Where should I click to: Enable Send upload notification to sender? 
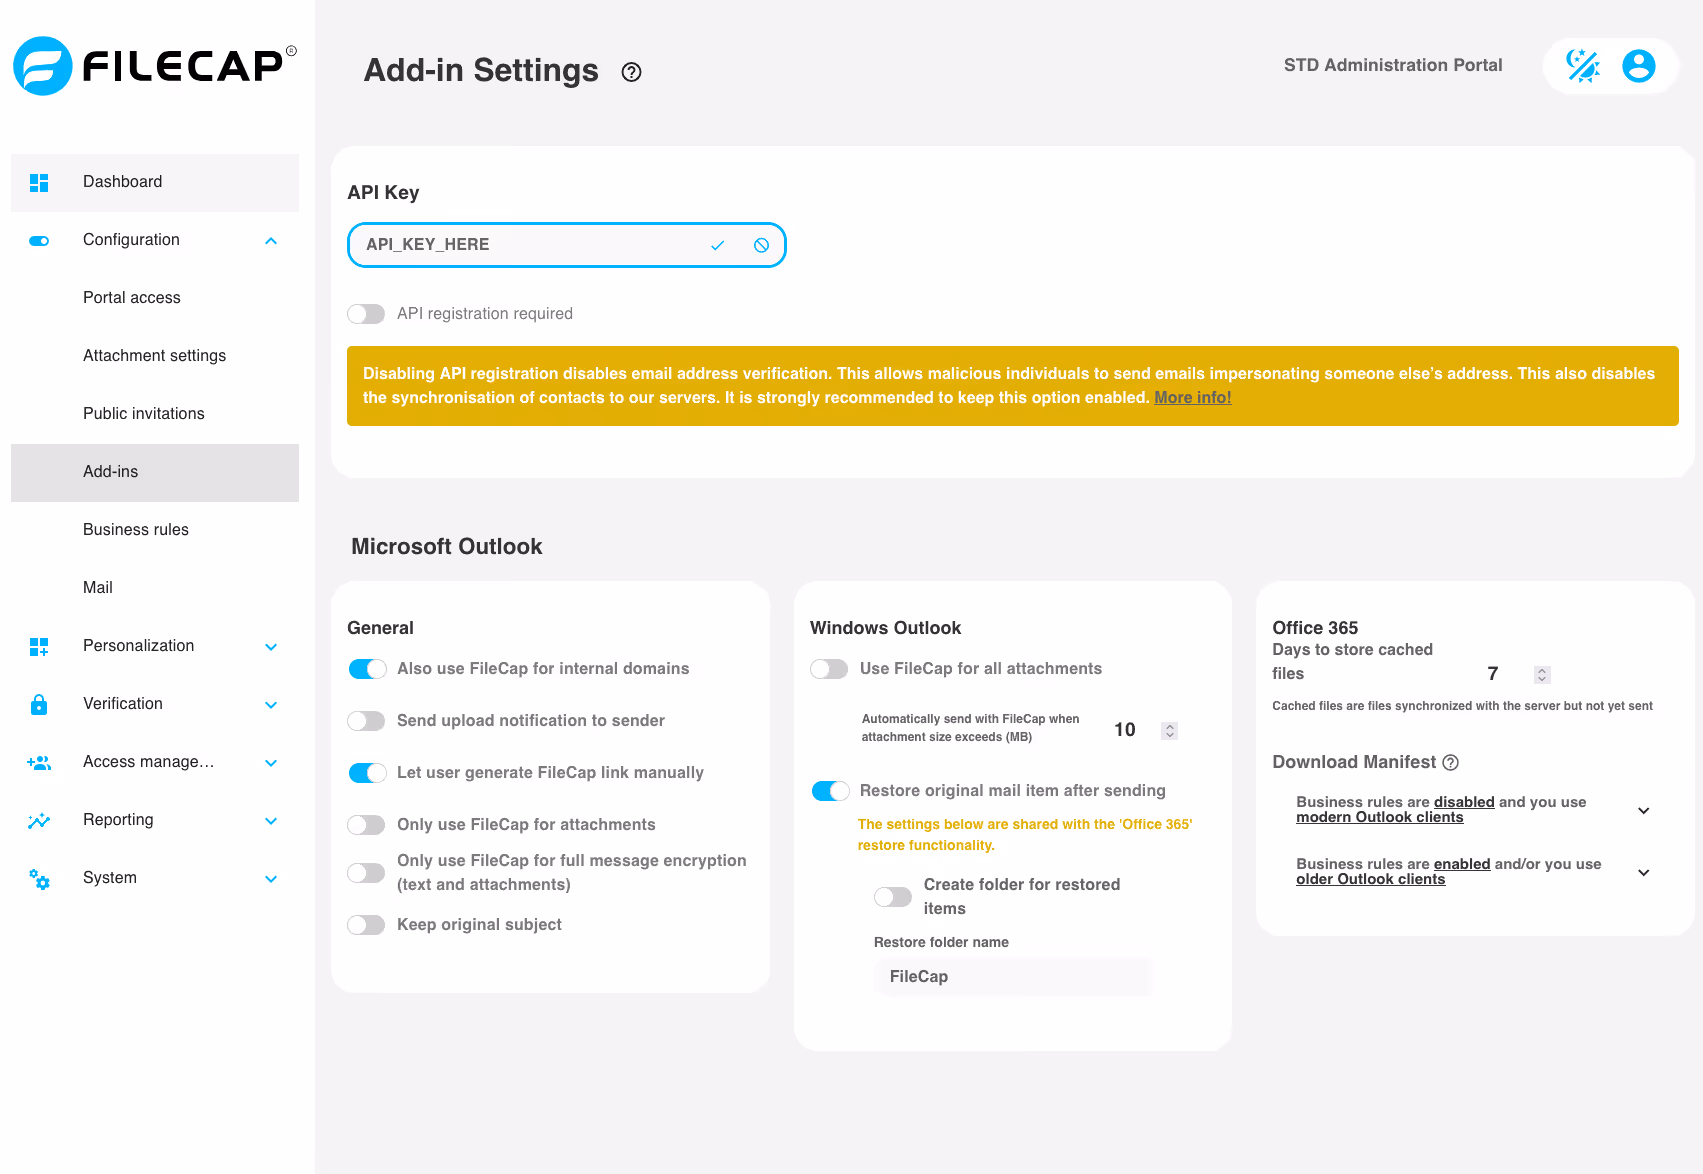(366, 721)
